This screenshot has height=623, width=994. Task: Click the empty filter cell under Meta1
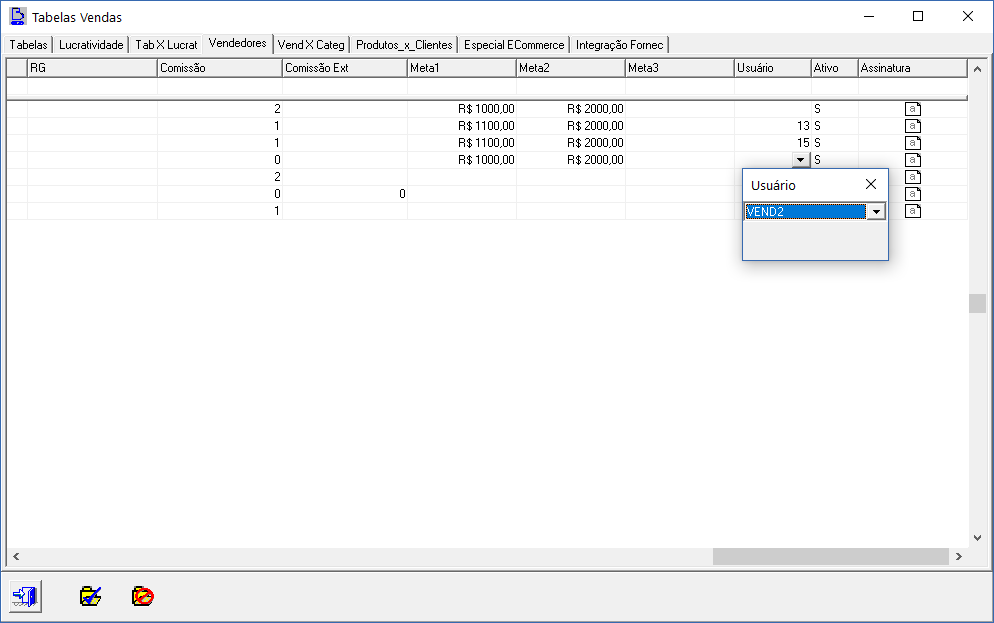462,87
